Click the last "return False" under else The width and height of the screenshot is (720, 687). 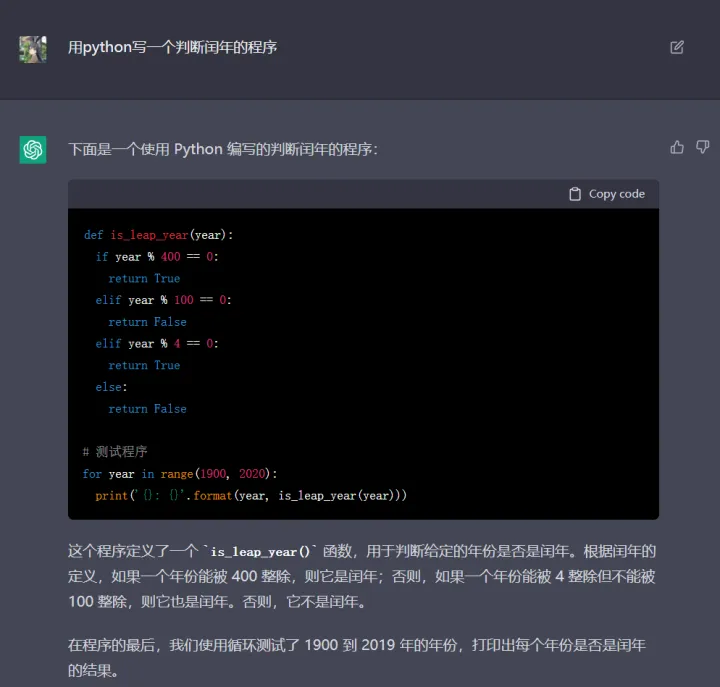tap(147, 408)
